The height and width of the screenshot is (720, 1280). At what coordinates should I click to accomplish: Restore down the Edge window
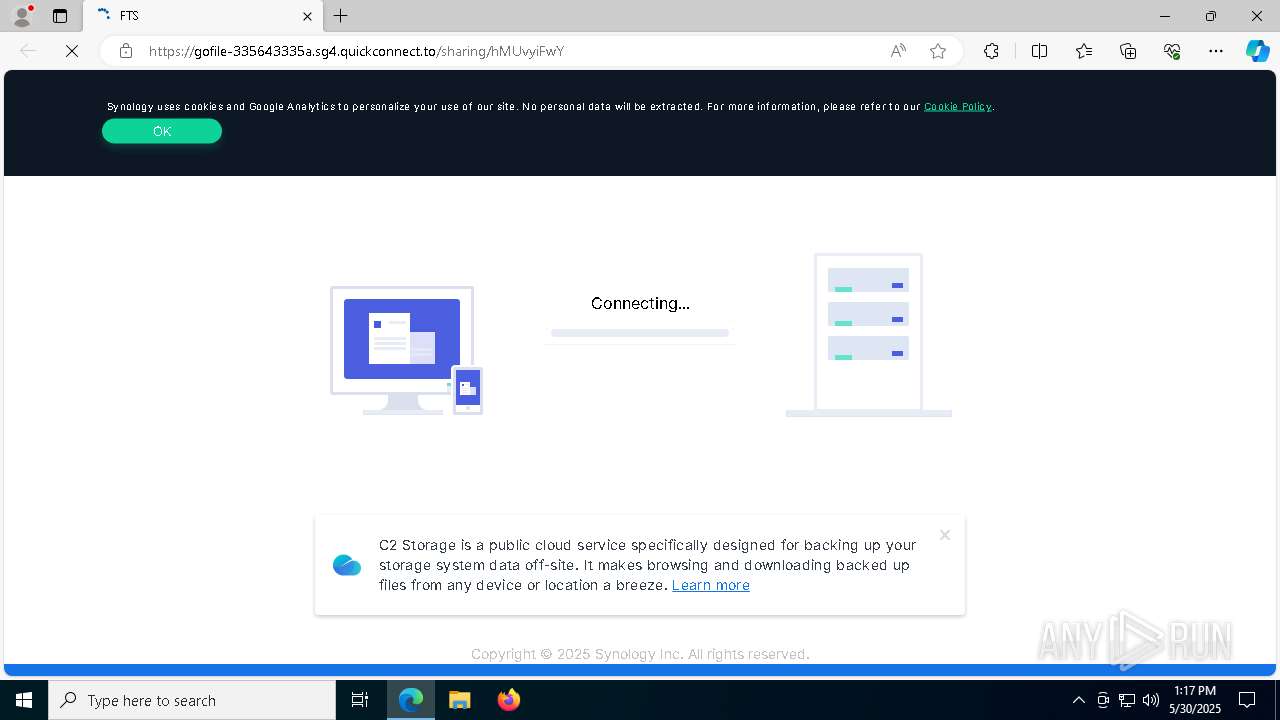[x=1211, y=16]
